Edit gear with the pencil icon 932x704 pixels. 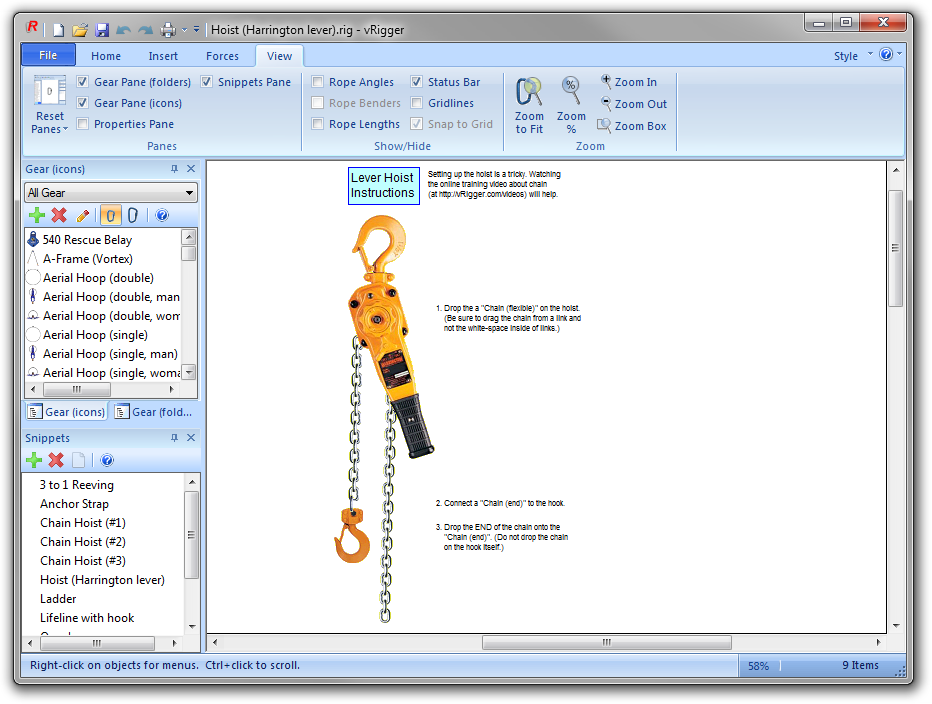click(x=83, y=215)
